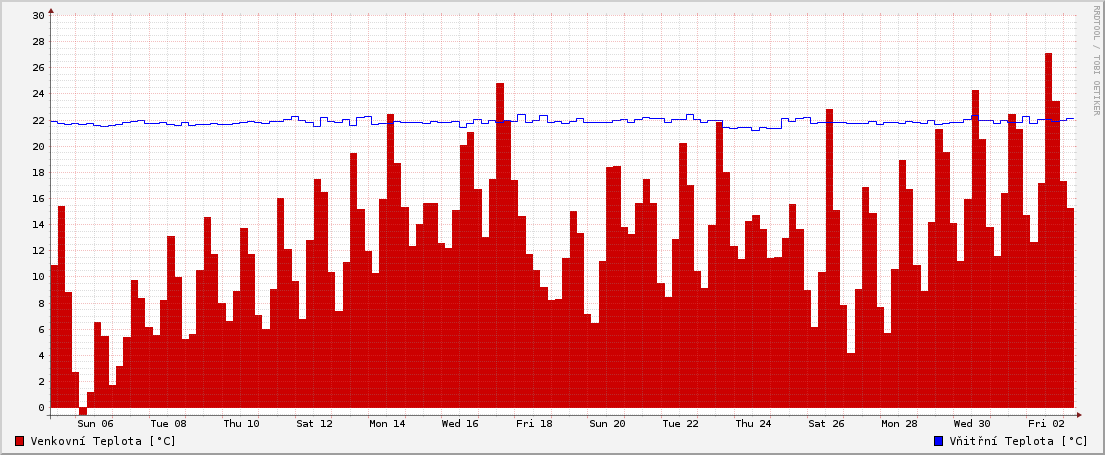Click the y-axis value 4
This screenshot has height=455, width=1105.
pyautogui.click(x=42, y=356)
